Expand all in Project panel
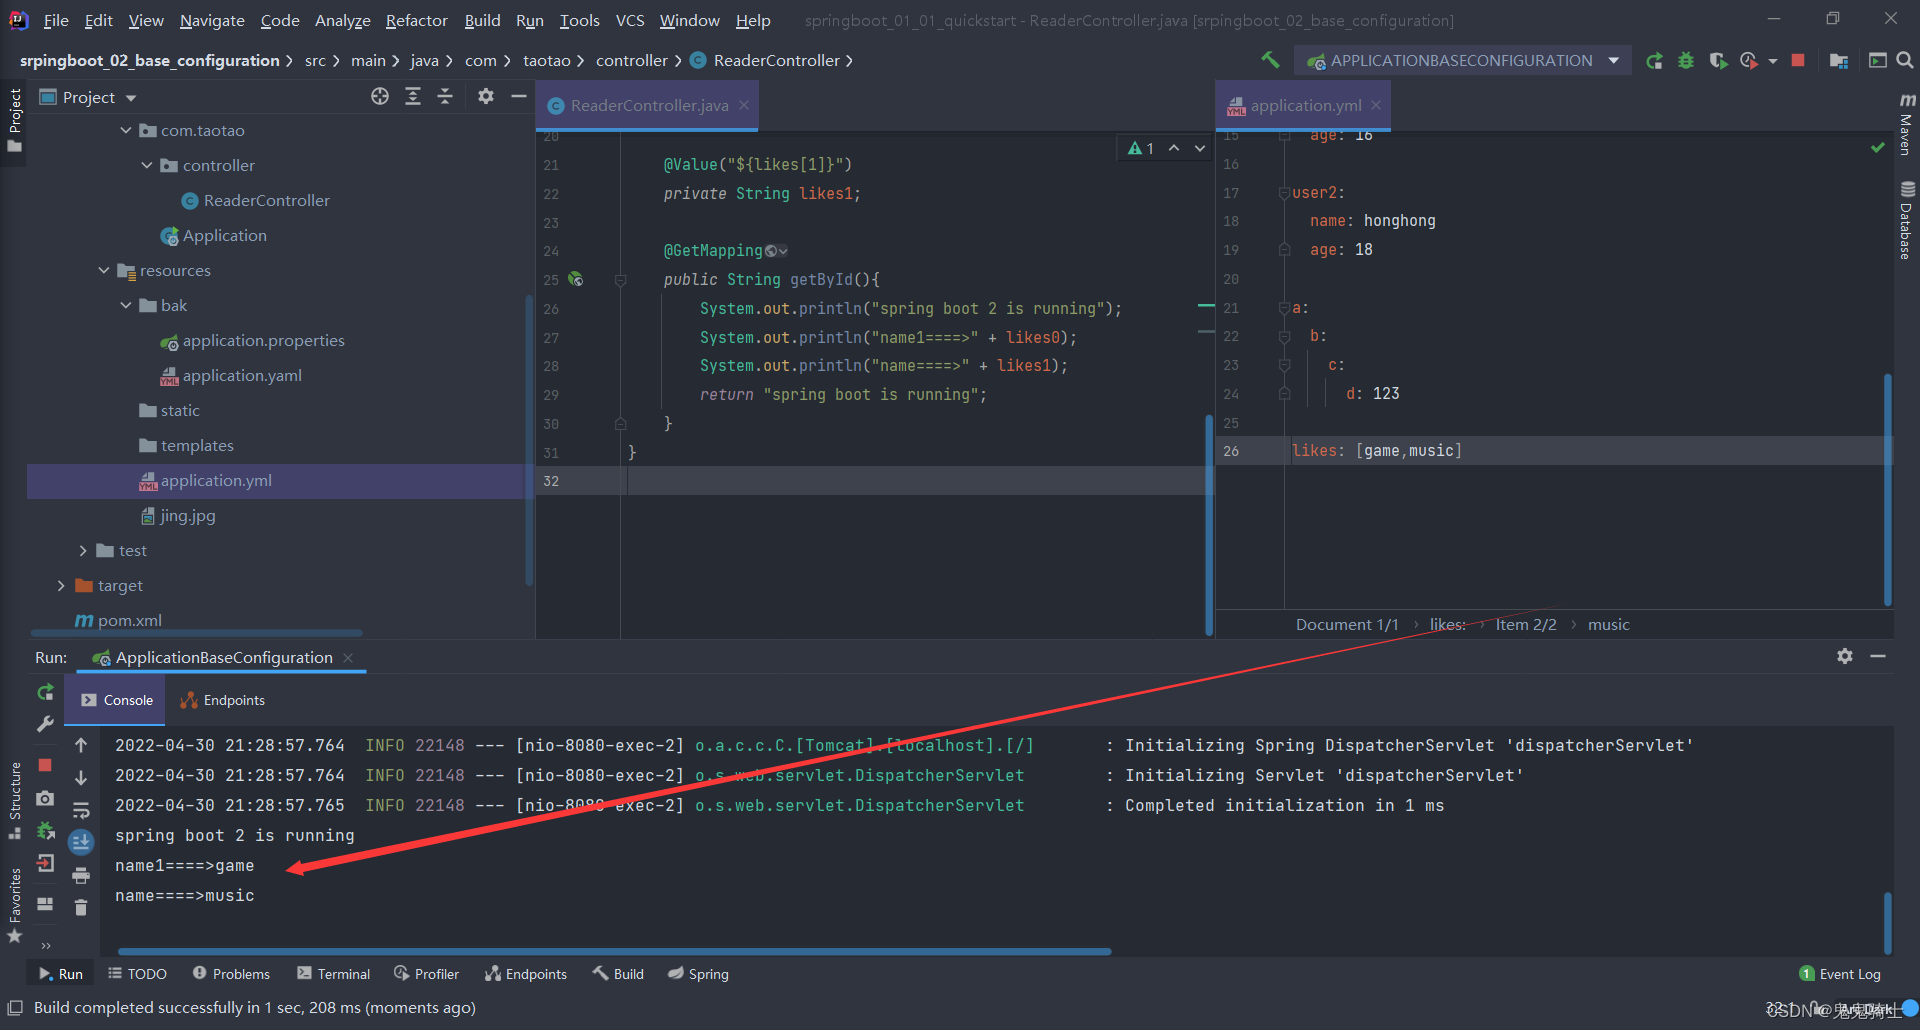 click(413, 96)
